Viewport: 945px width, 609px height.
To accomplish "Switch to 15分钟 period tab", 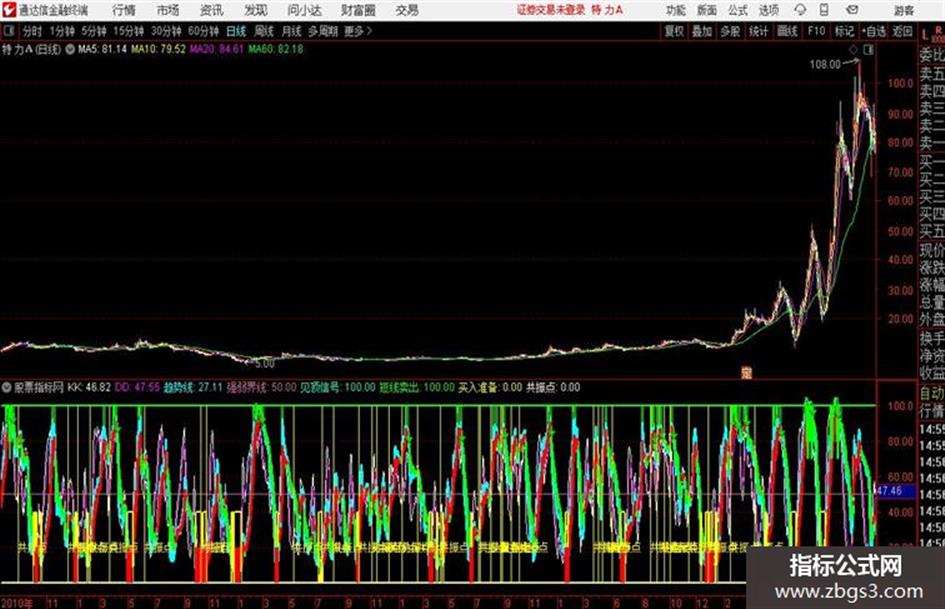I will point(128,31).
